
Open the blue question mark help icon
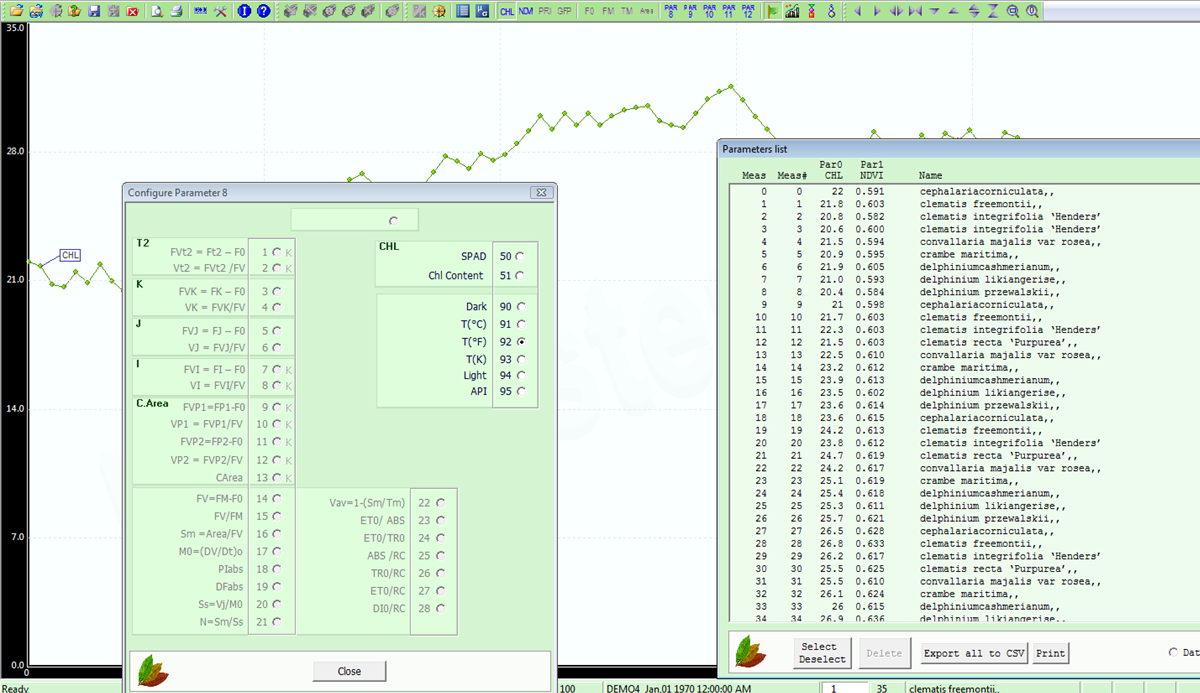pyautogui.click(x=263, y=11)
